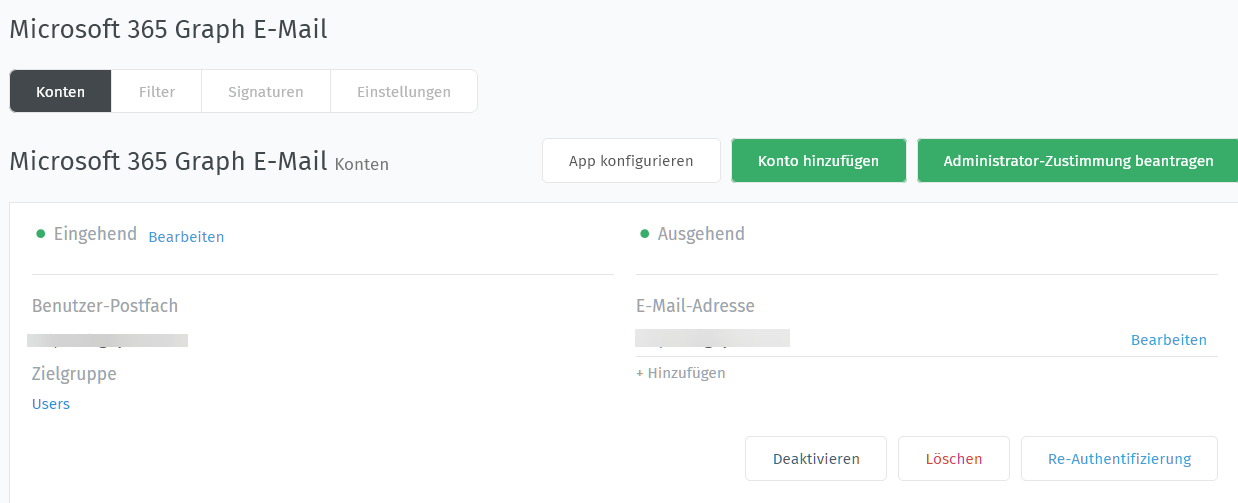Image resolution: width=1238 pixels, height=503 pixels.
Task: Edit the Eingehend account via Bearbeiten
Action: (x=186, y=237)
